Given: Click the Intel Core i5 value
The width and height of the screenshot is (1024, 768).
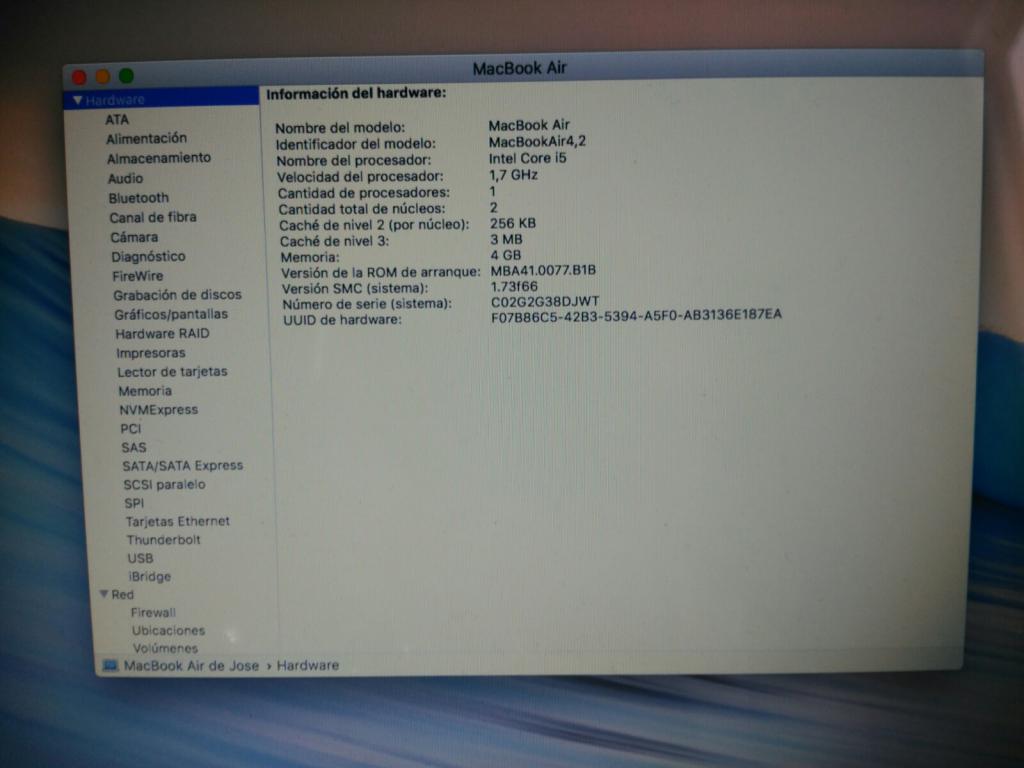Looking at the screenshot, I should pos(528,158).
